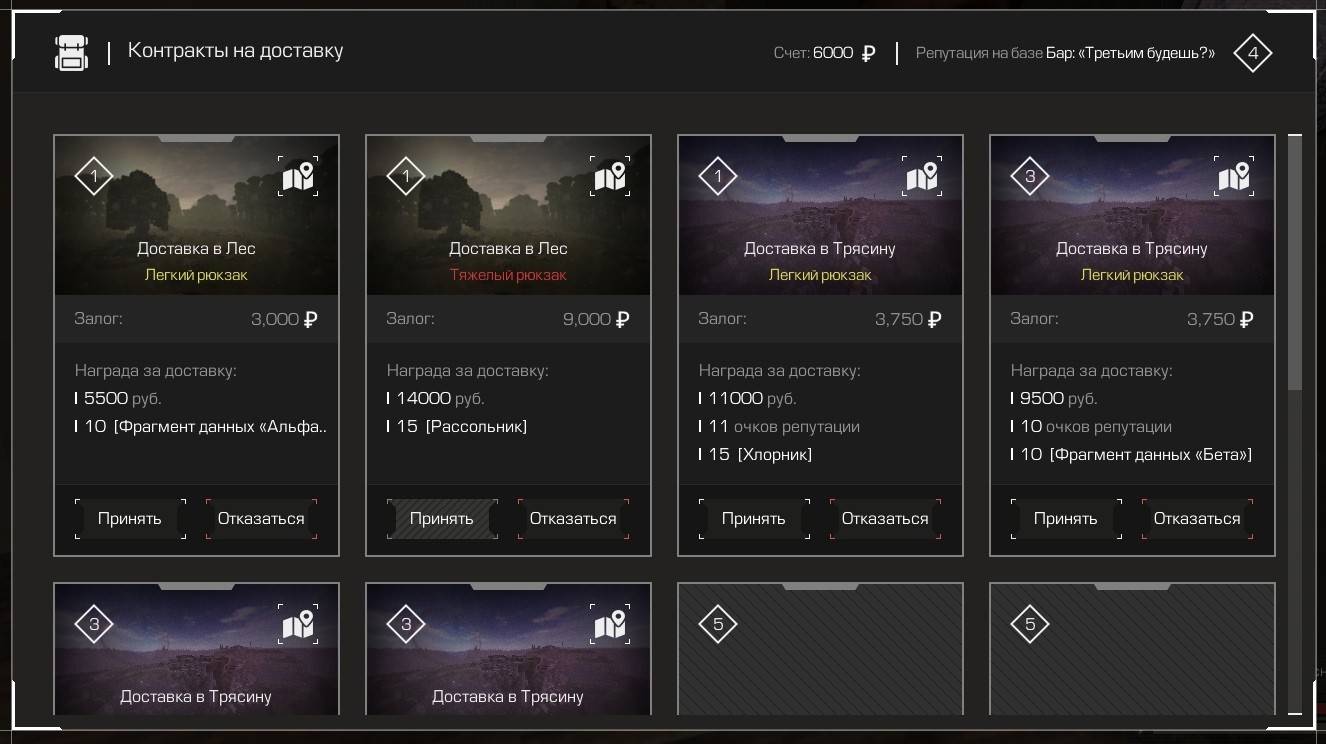
Task: Click the backpack icon beside "Контракты на доставку"
Action: point(72,52)
